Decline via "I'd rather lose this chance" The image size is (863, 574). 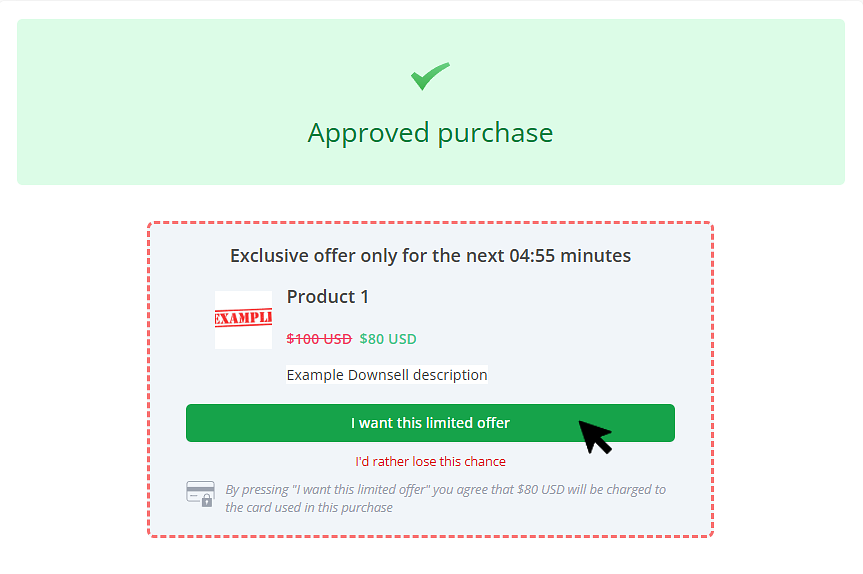tap(430, 462)
